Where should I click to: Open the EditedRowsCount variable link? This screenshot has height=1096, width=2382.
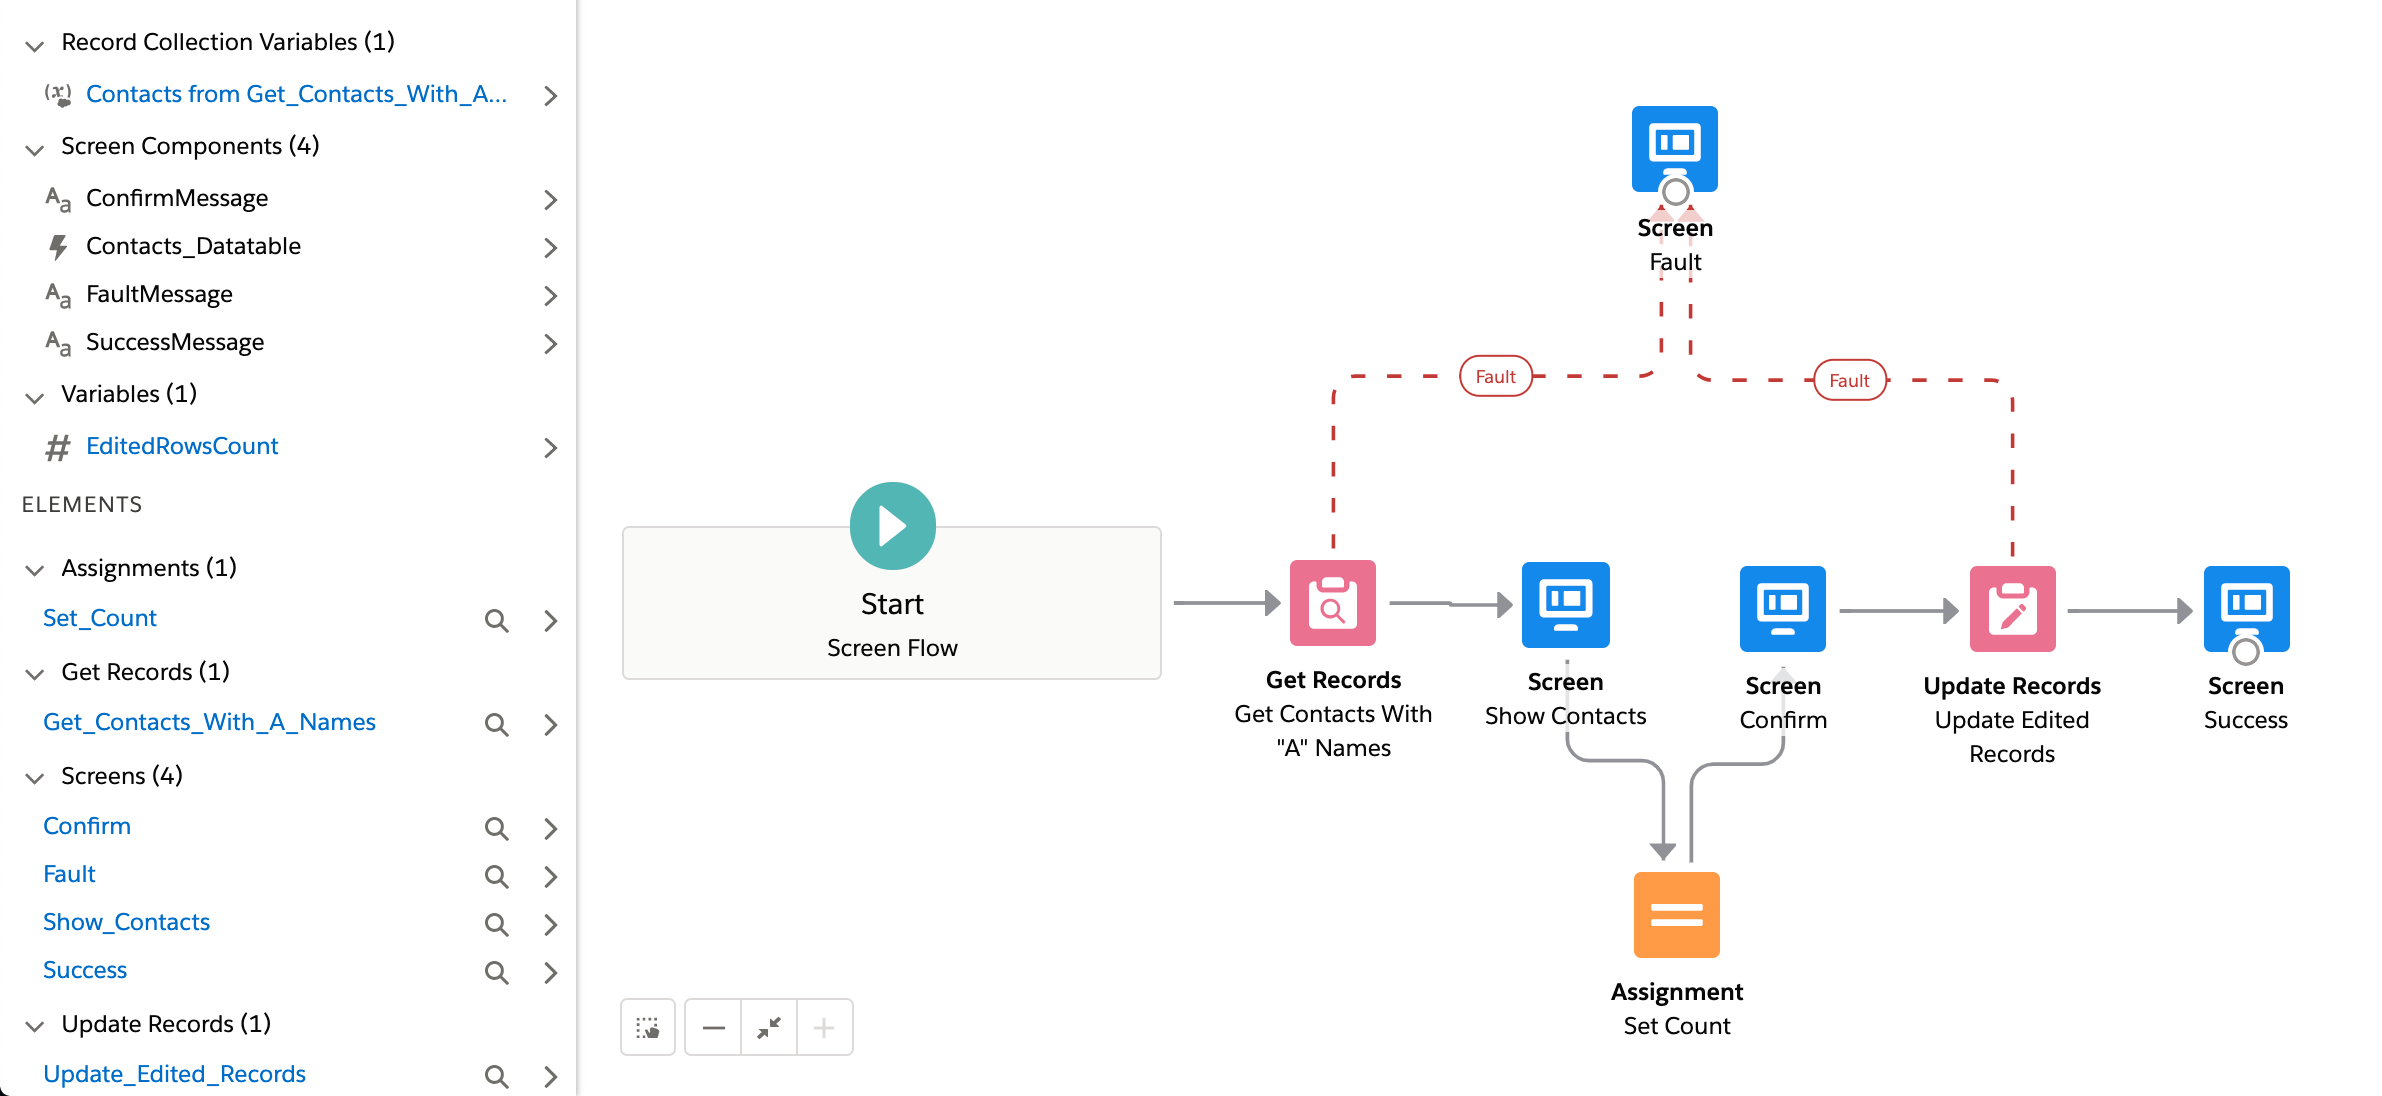click(x=182, y=446)
